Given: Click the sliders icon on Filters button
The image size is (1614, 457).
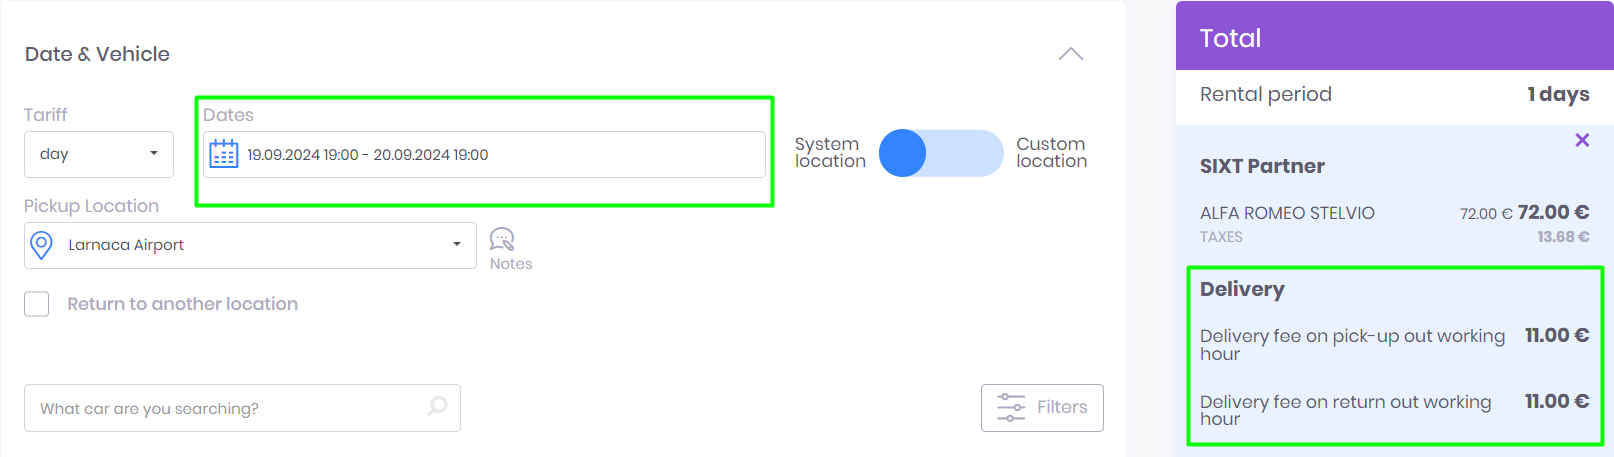Looking at the screenshot, I should (x=1011, y=408).
